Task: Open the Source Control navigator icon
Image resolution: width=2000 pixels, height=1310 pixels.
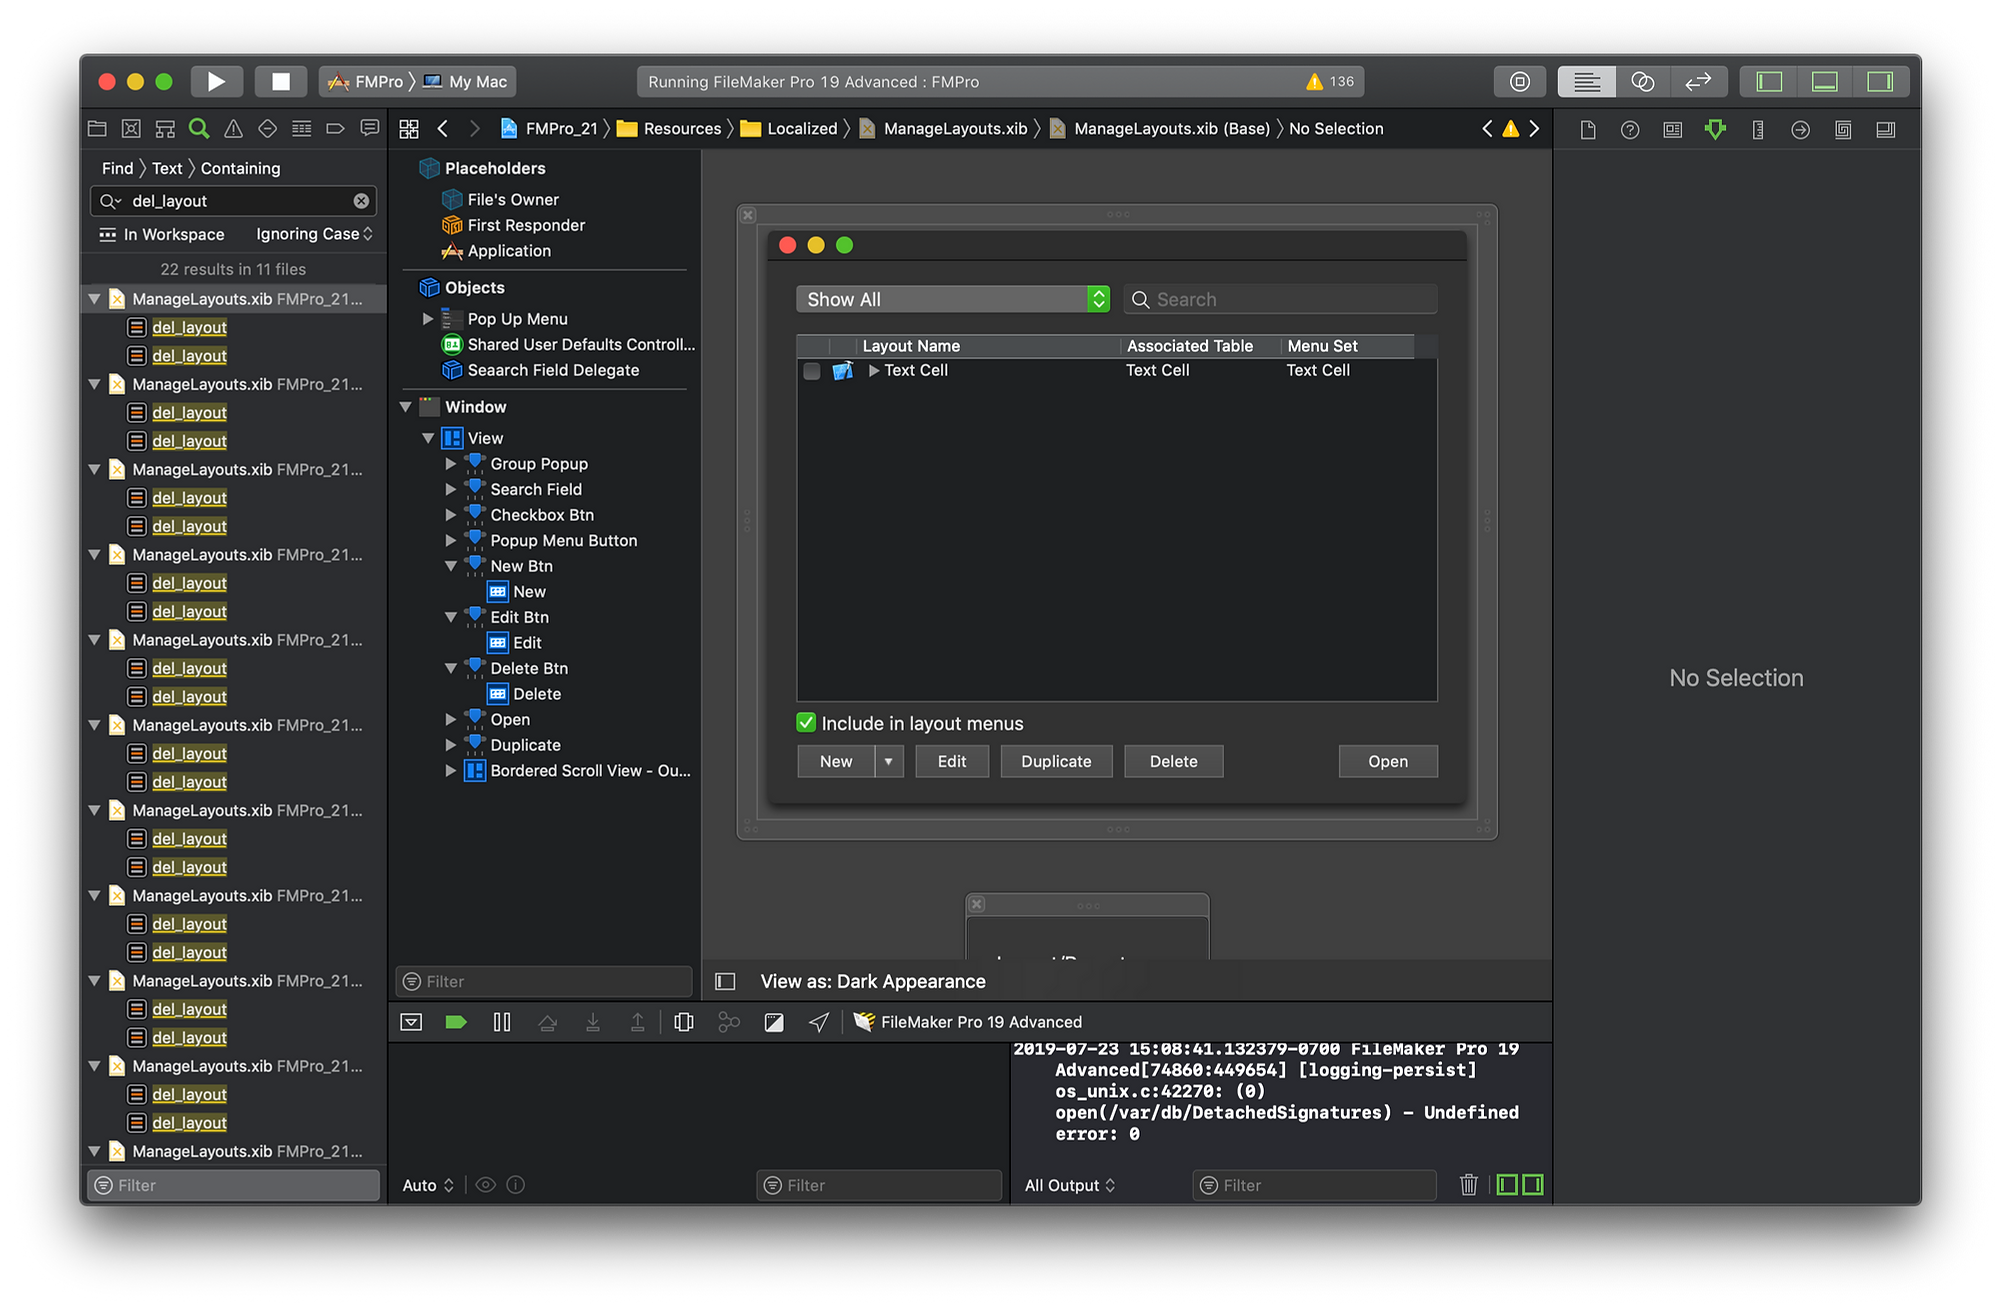Action: tap(131, 128)
